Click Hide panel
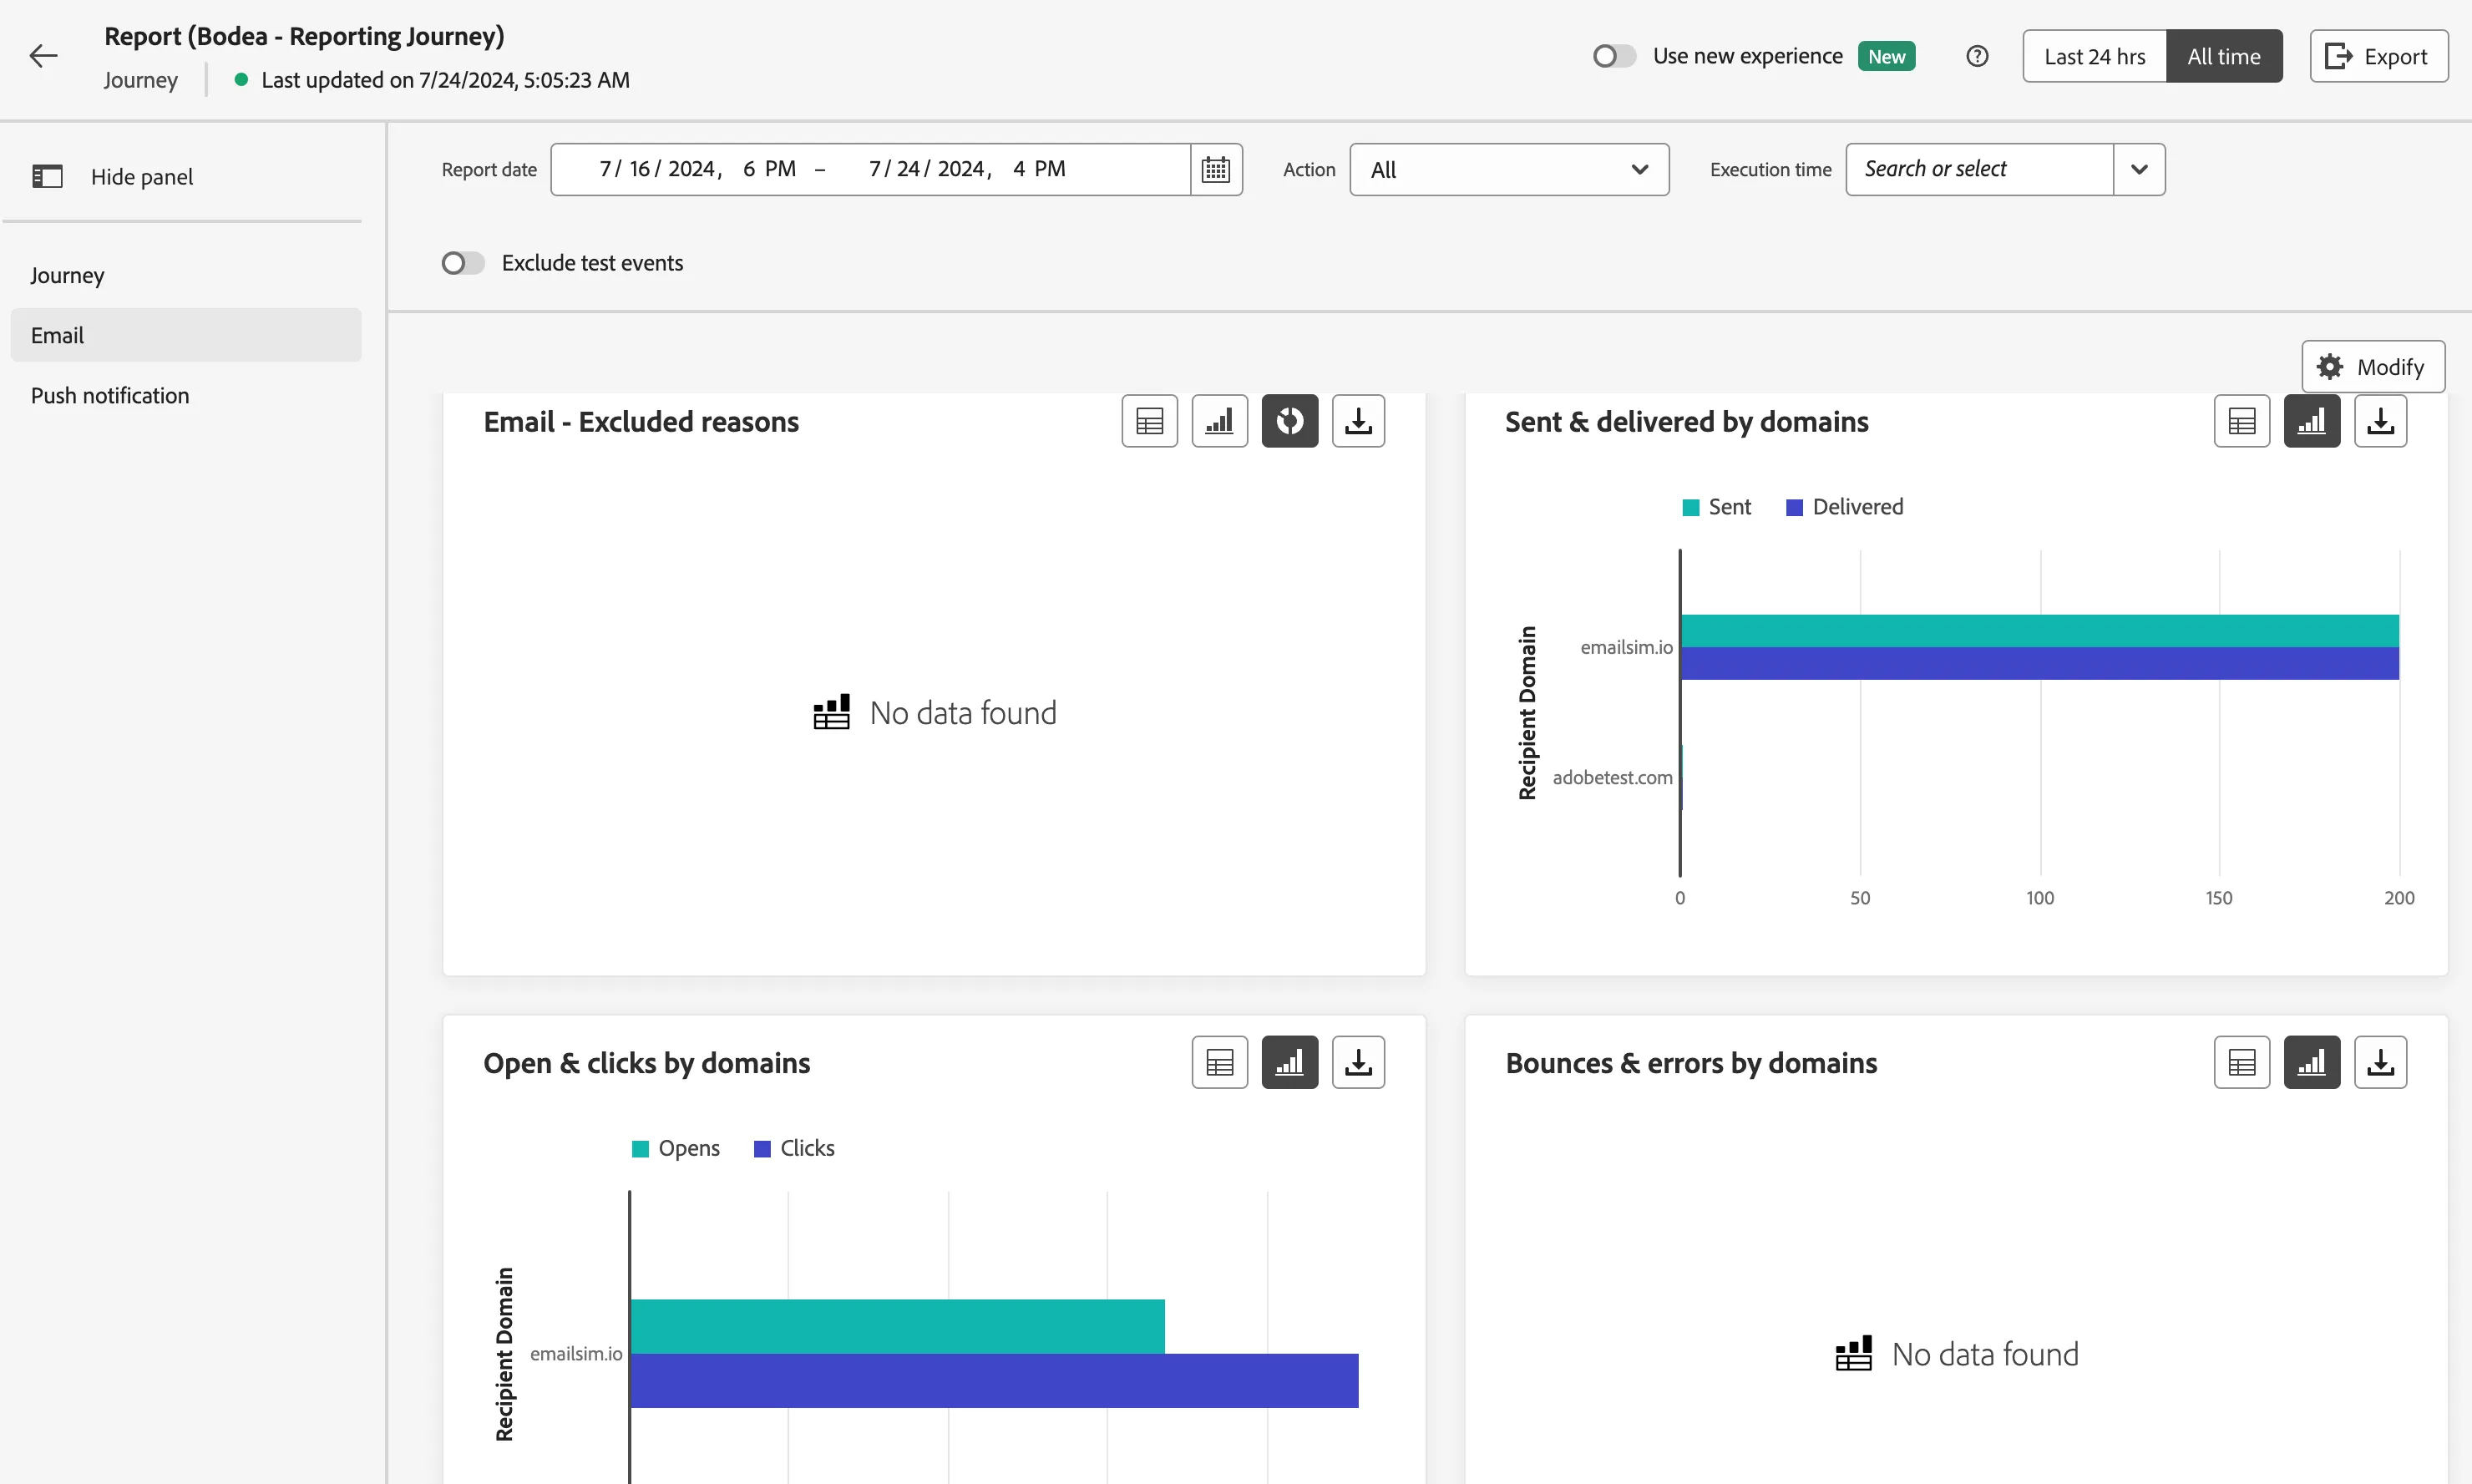Screen dimensions: 2472x1484 (x=113, y=176)
